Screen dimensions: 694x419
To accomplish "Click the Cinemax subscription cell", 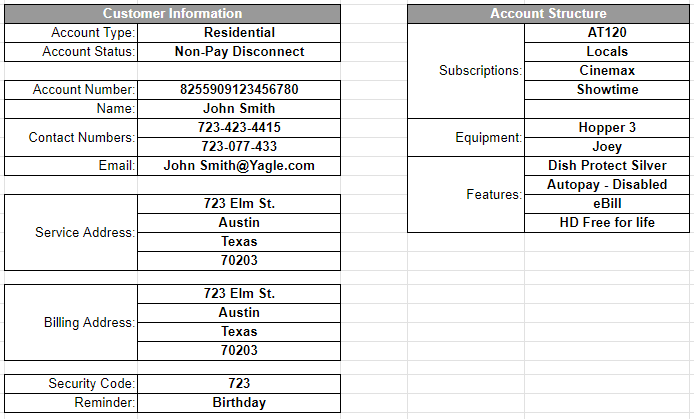I will (x=607, y=71).
